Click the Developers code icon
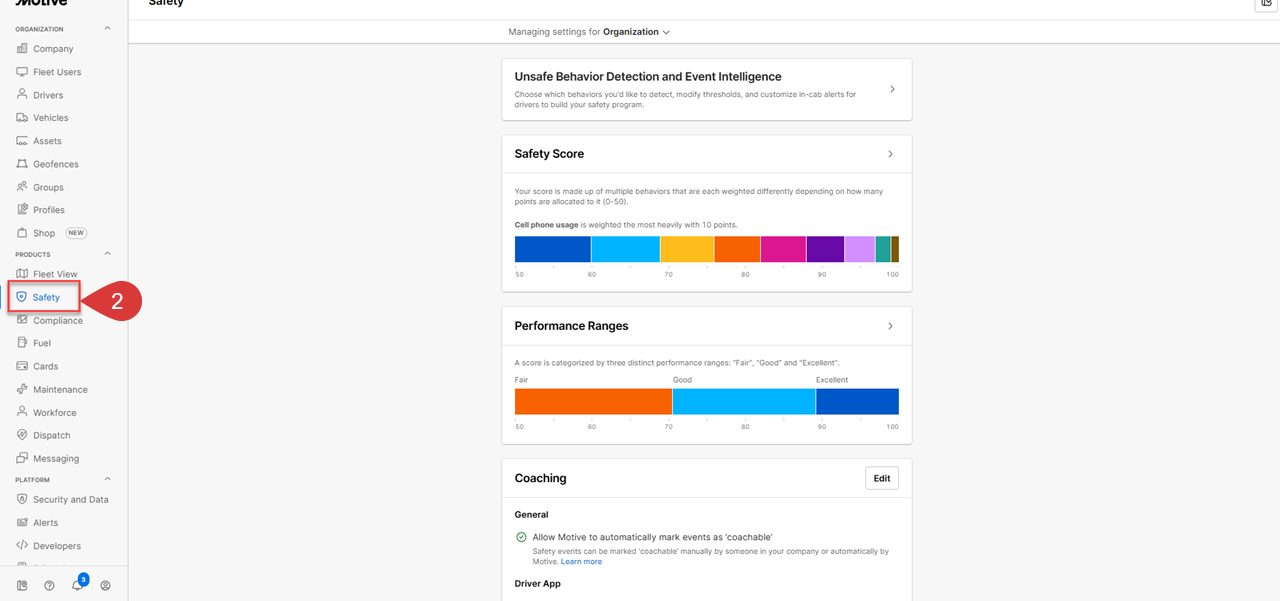The height and width of the screenshot is (601, 1280). coord(22,546)
